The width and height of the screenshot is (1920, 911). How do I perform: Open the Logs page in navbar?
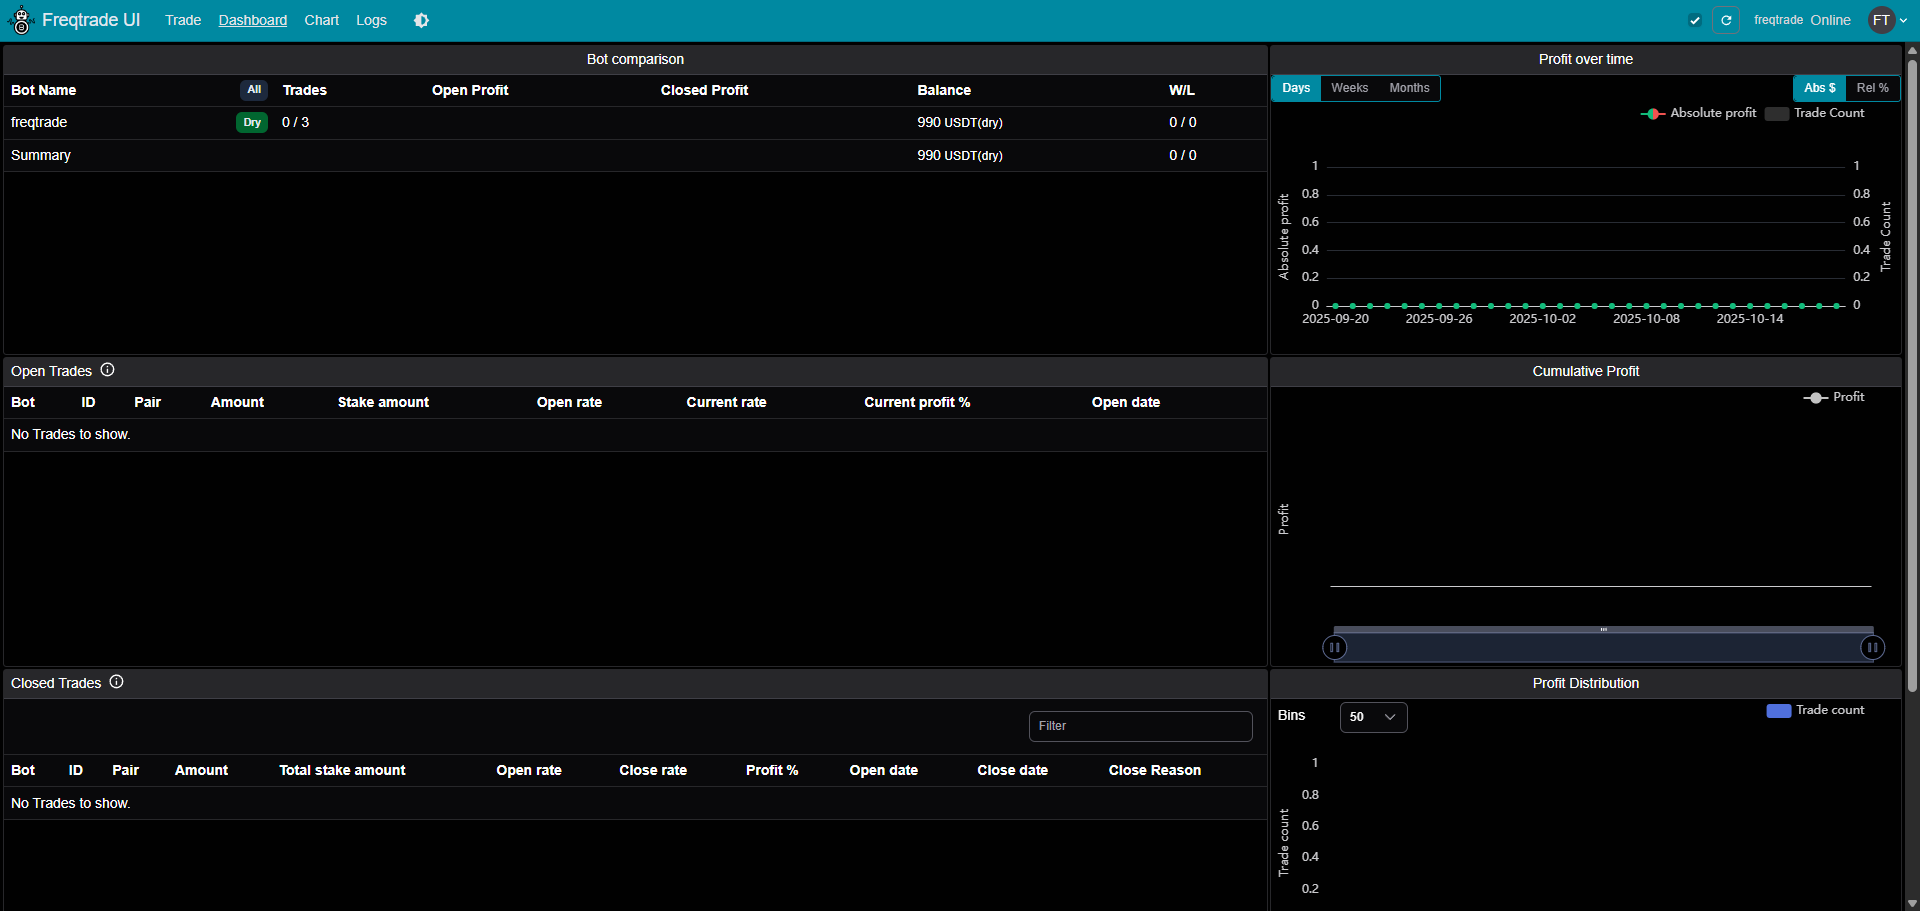click(371, 20)
